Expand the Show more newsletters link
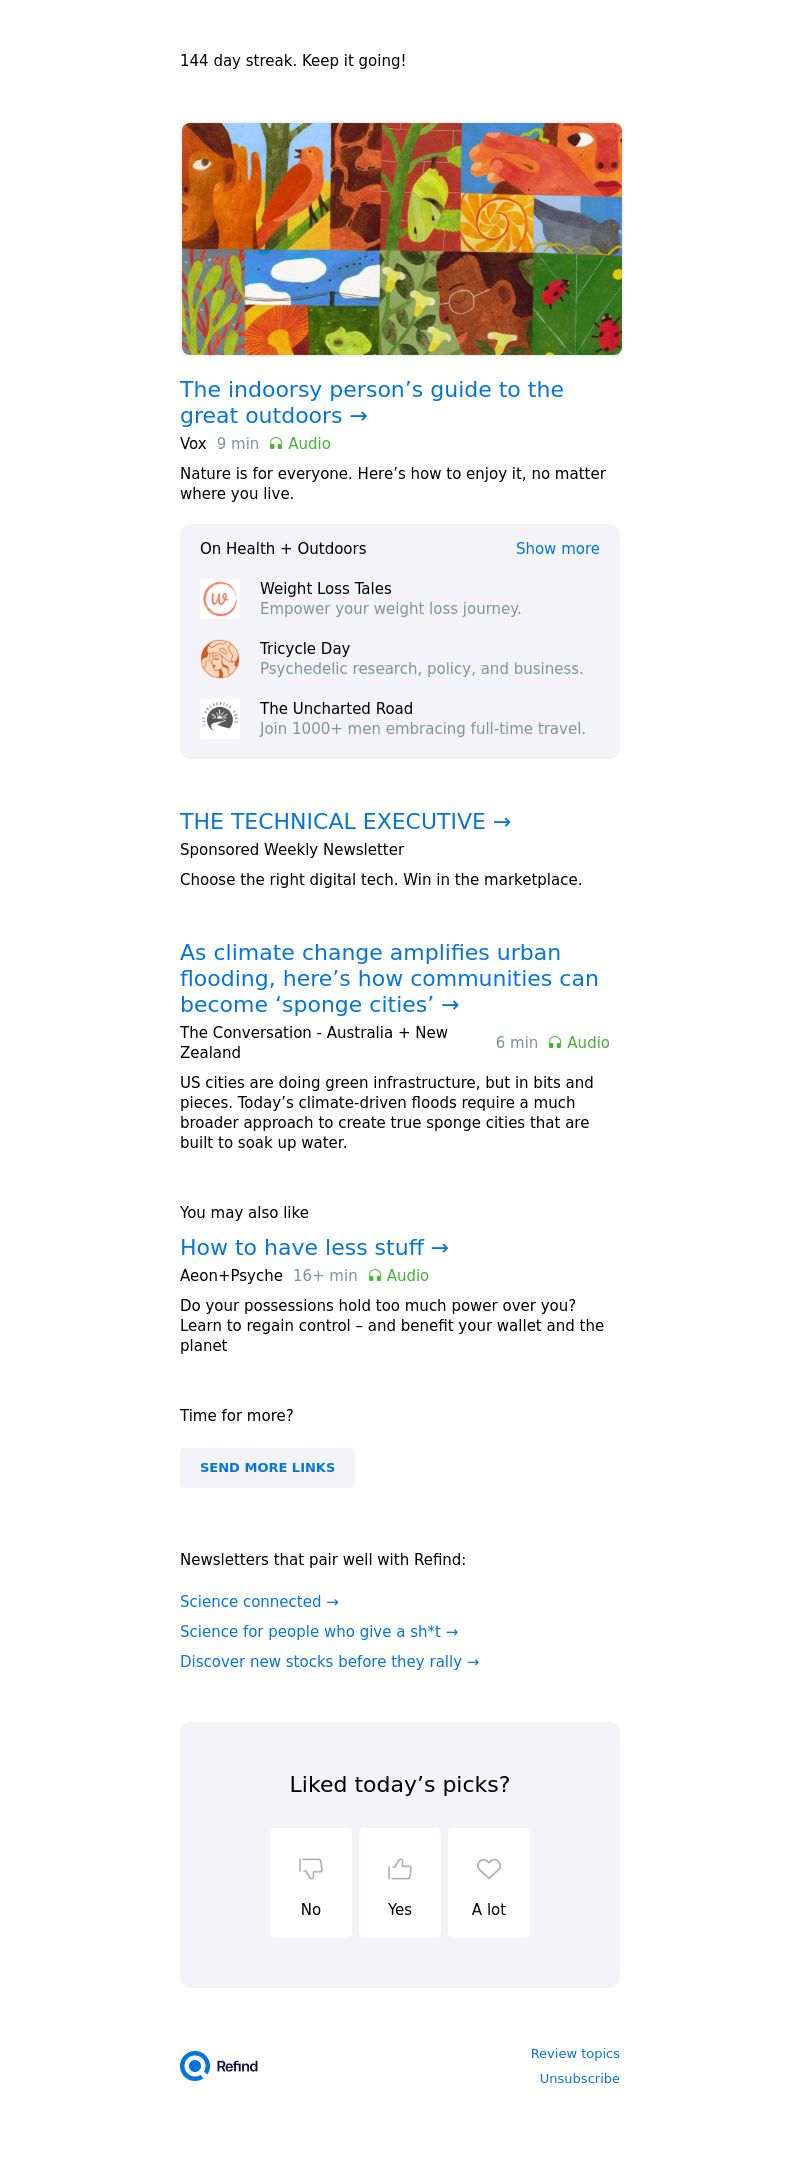Screen dimensions: 800x2182 coord(557,549)
